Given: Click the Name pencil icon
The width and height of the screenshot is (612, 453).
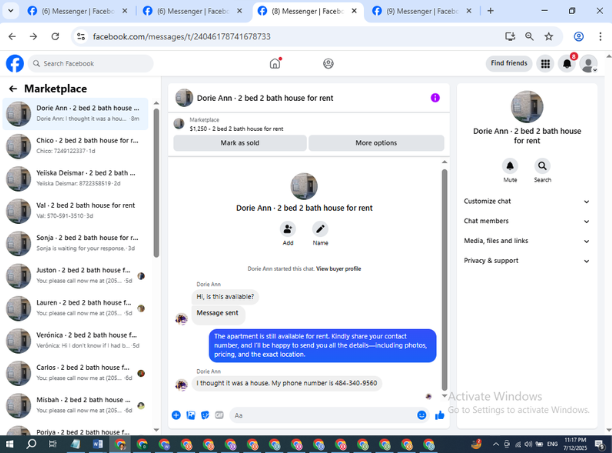Looking at the screenshot, I should (320, 229).
